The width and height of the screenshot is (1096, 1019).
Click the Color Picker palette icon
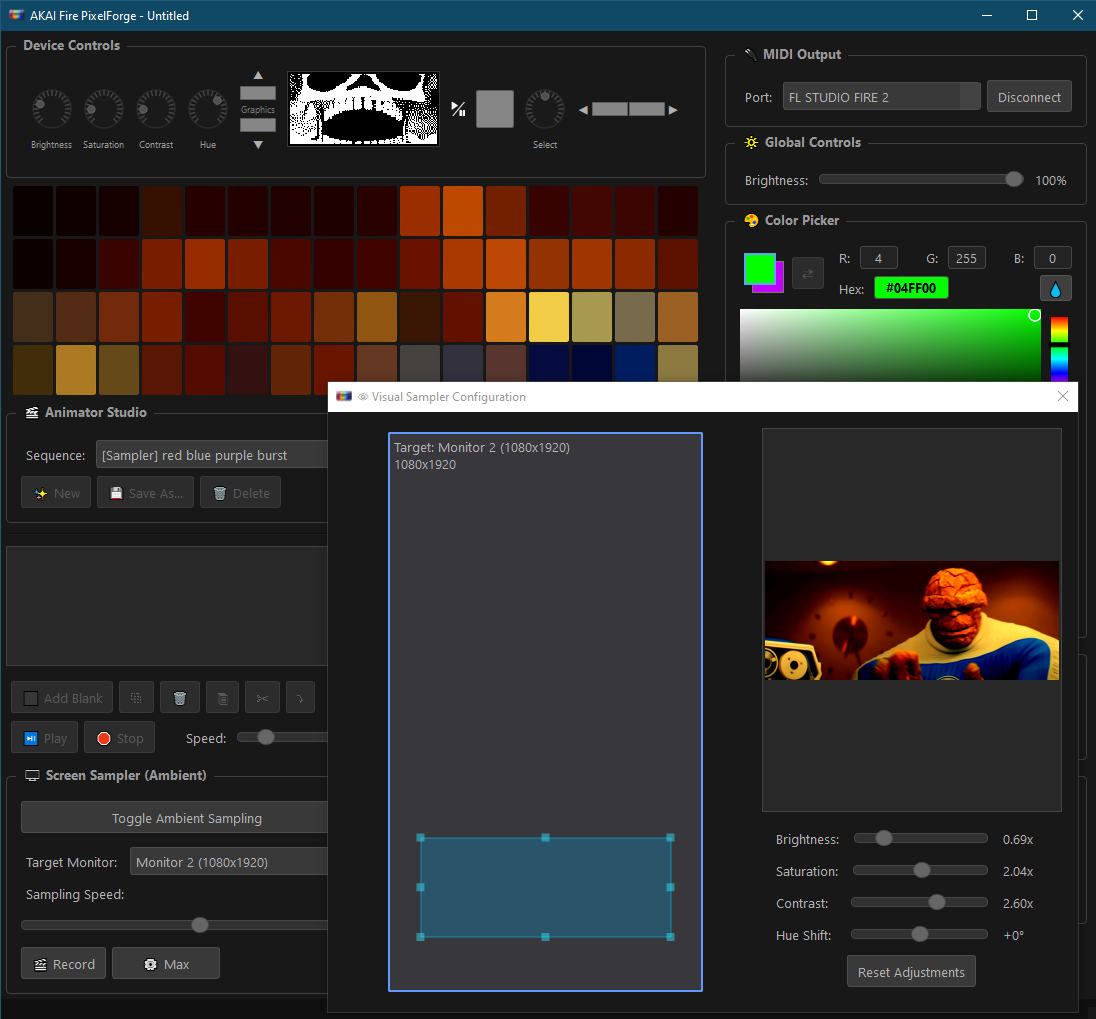751,220
